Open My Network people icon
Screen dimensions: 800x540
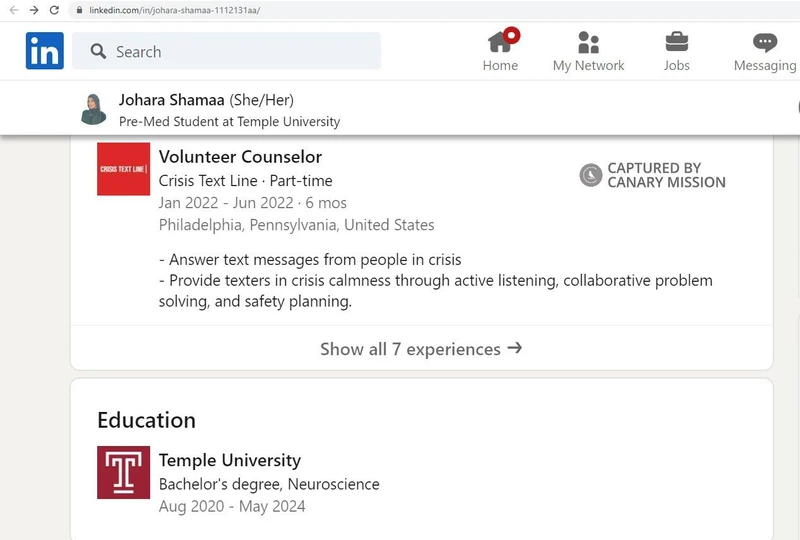[588, 42]
